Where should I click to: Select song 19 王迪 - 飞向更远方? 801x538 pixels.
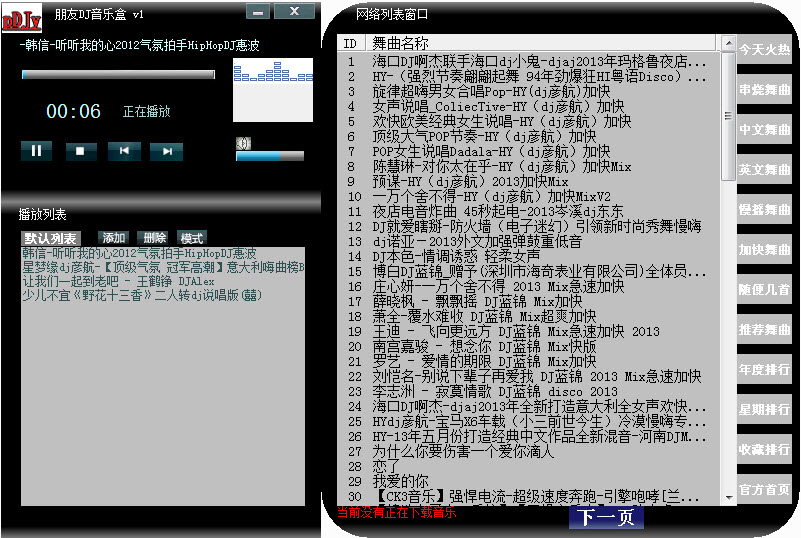coord(529,331)
